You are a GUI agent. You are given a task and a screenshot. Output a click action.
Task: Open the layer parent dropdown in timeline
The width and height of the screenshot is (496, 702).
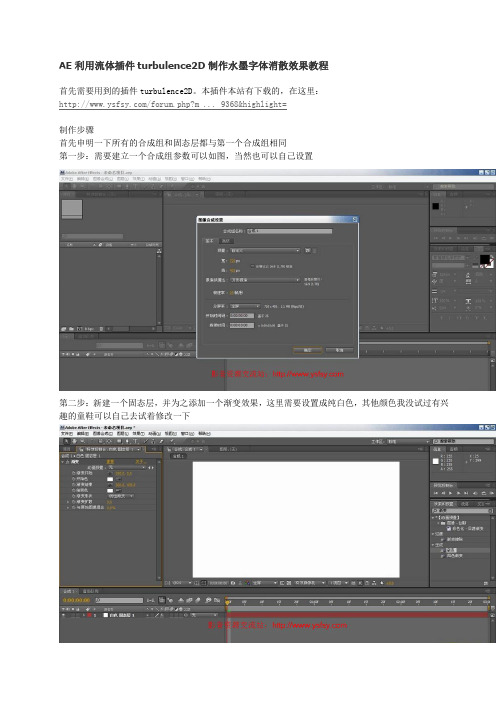tap(204, 615)
